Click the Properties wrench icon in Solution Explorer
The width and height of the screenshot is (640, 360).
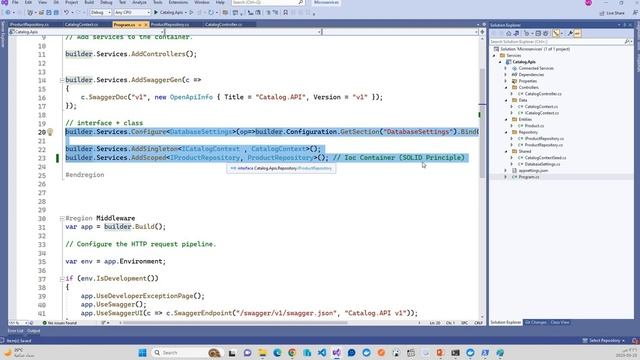pyautogui.click(x=570, y=33)
